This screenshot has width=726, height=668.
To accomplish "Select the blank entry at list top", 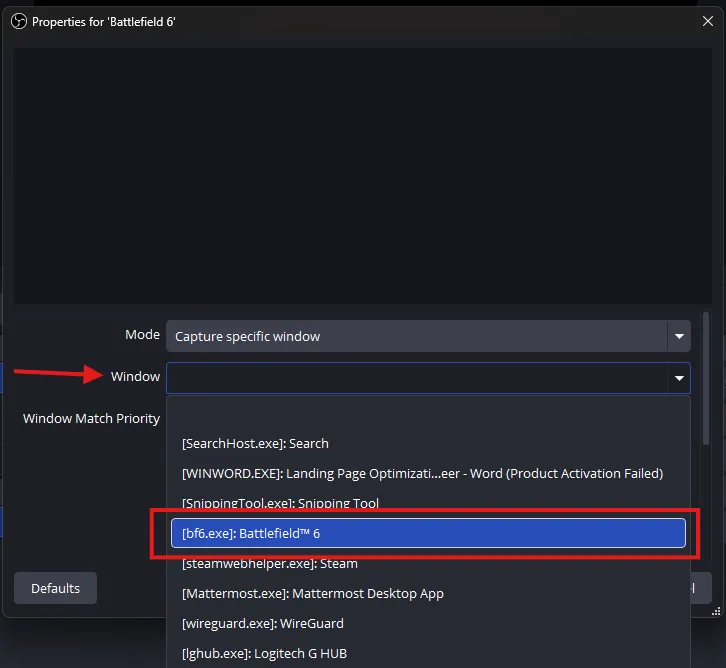I will [x=428, y=413].
